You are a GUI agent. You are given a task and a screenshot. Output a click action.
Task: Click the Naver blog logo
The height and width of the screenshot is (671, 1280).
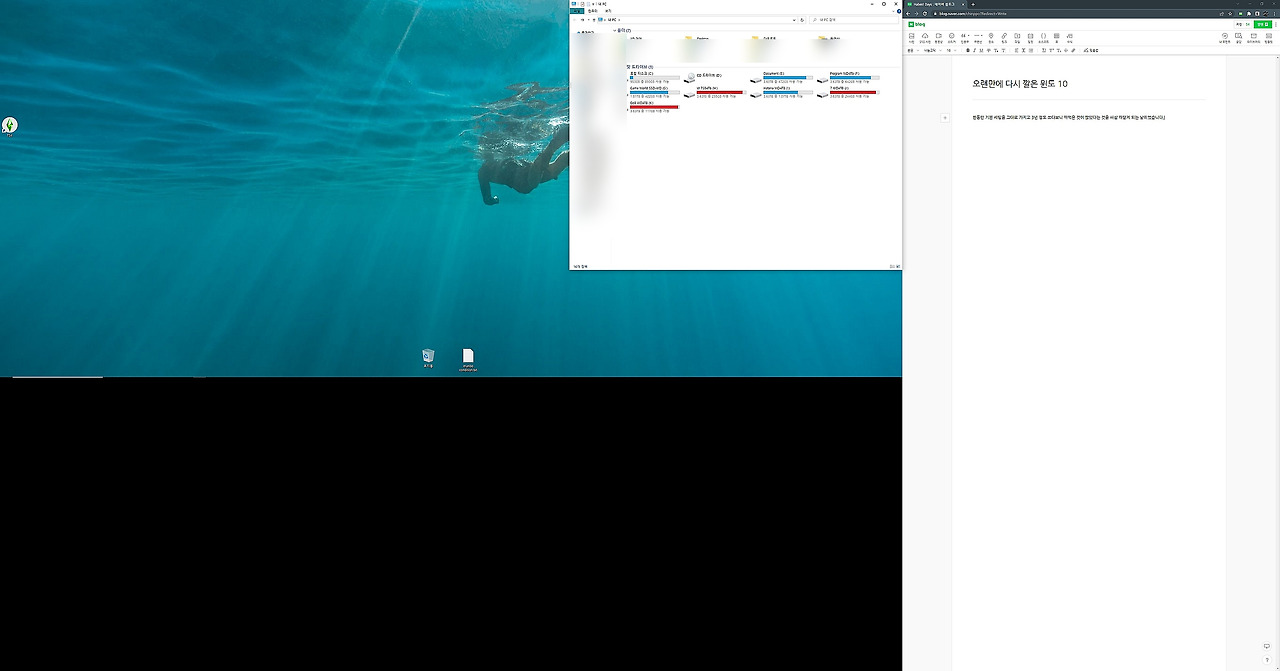tap(917, 24)
